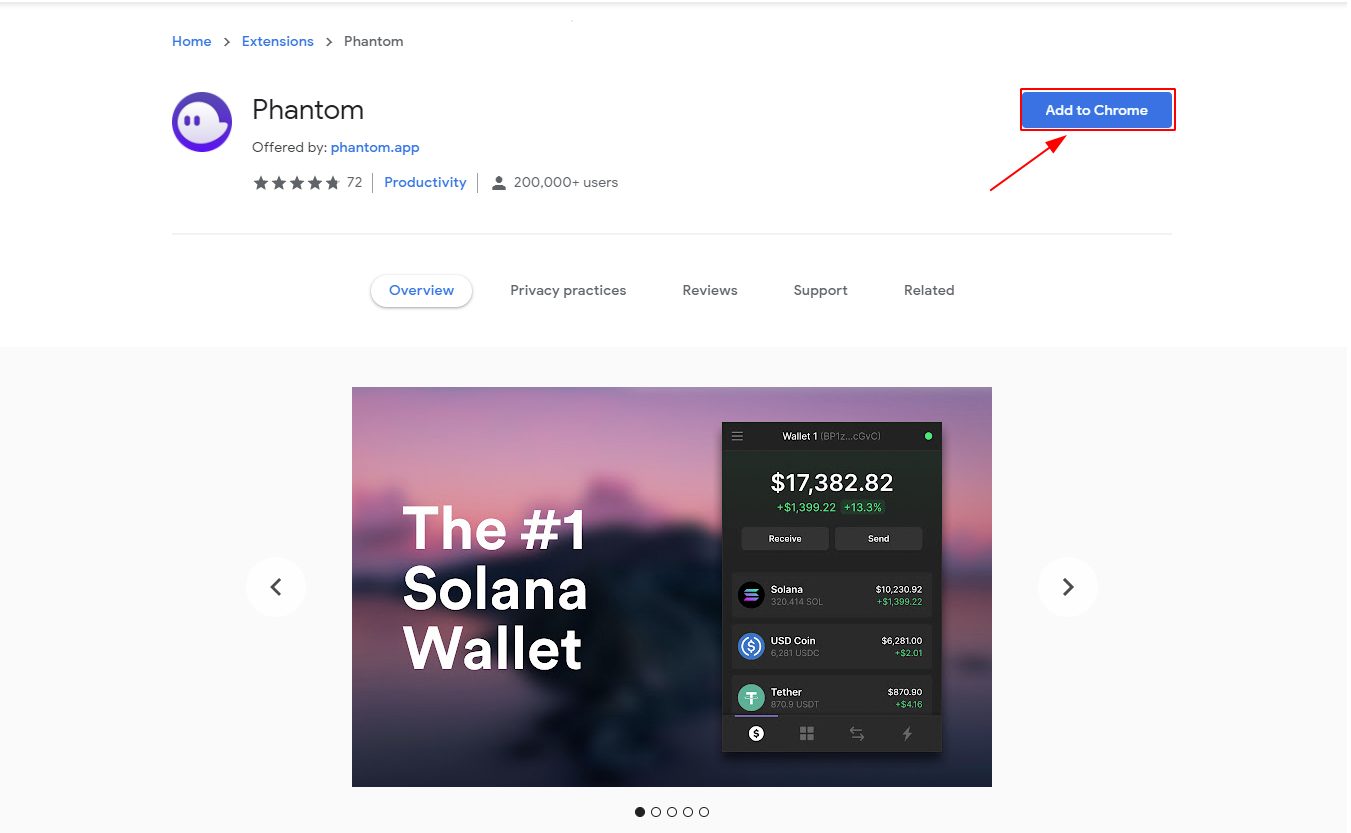Image resolution: width=1351 pixels, height=833 pixels.
Task: Select the swap arrows icon in wallet
Action: pyautogui.click(x=857, y=734)
